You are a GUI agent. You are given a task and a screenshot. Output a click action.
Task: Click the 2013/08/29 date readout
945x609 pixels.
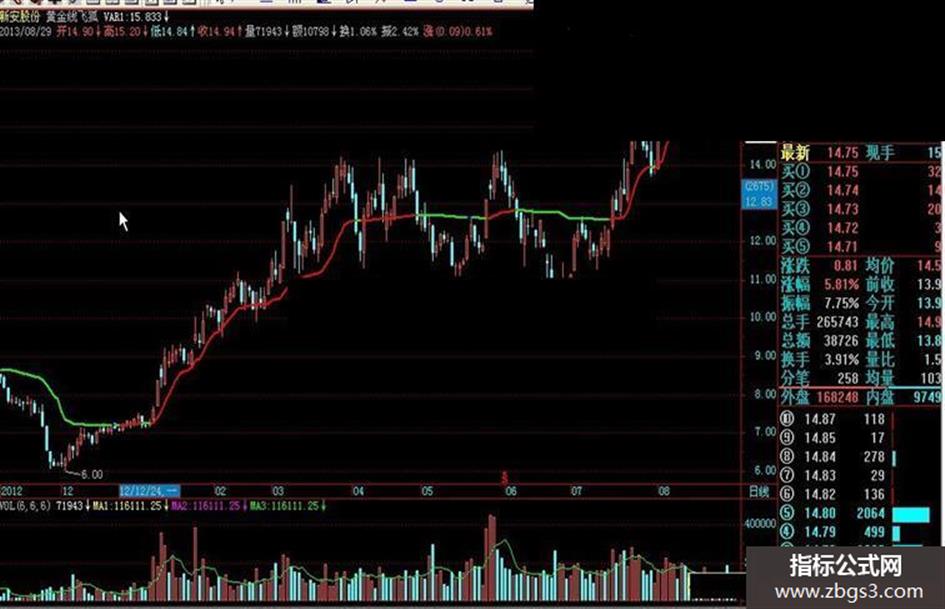(26, 31)
